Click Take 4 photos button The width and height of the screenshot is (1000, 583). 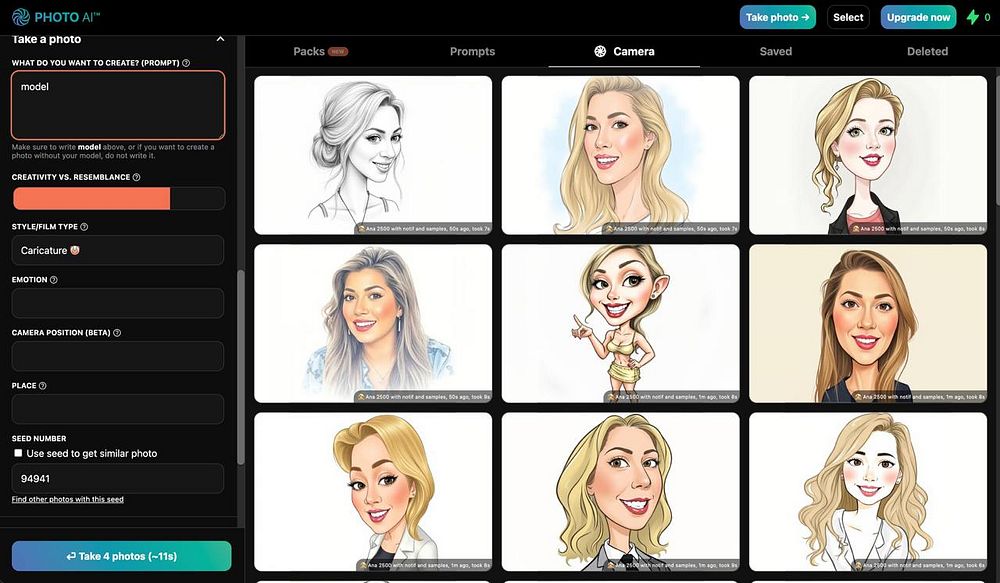121,556
